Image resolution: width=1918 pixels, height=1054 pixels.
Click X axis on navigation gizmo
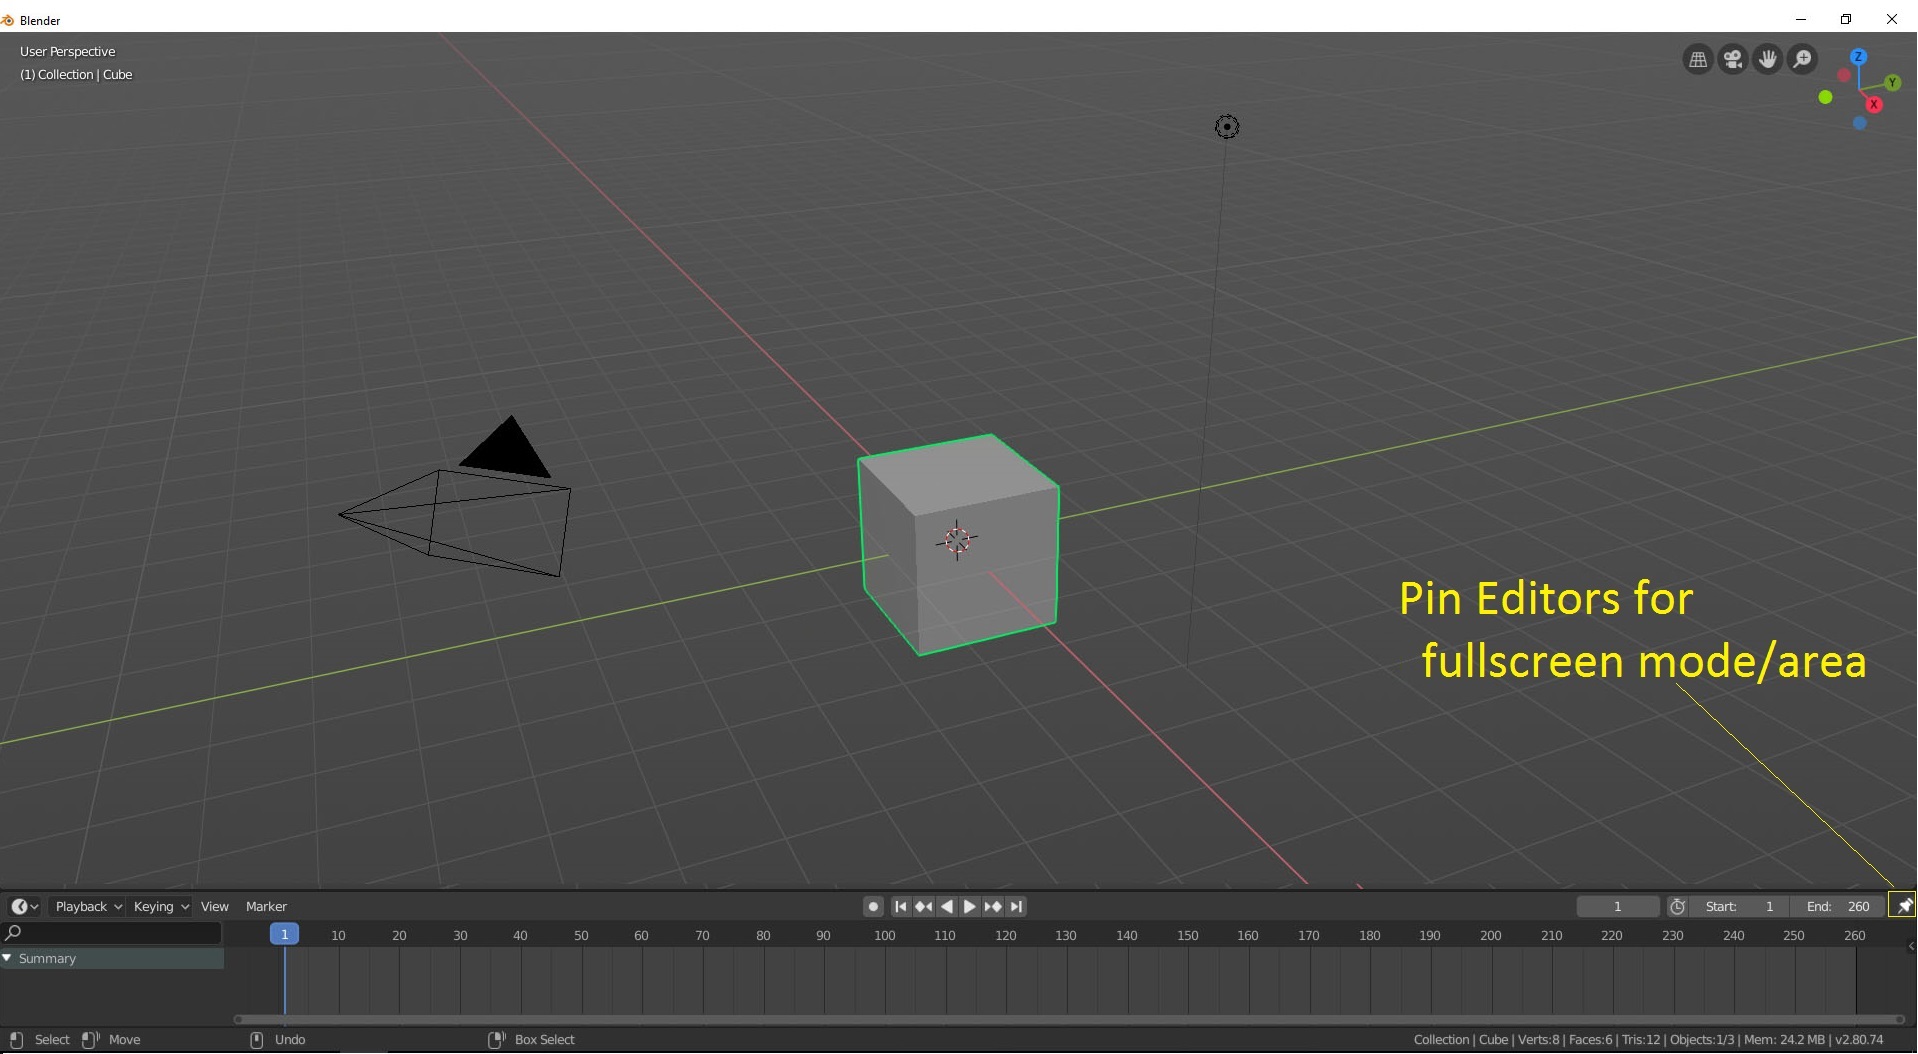tap(1874, 104)
